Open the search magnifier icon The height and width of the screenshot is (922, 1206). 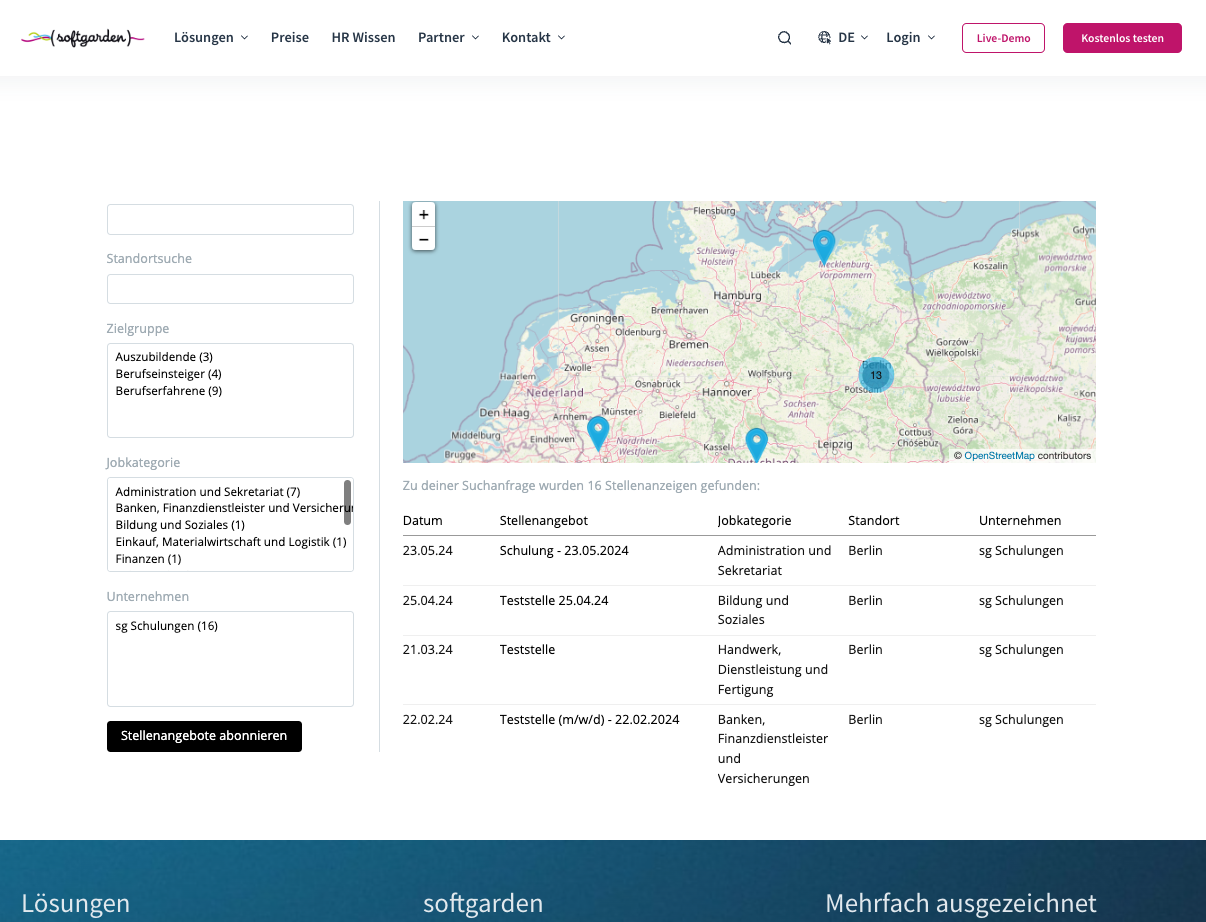[784, 38]
